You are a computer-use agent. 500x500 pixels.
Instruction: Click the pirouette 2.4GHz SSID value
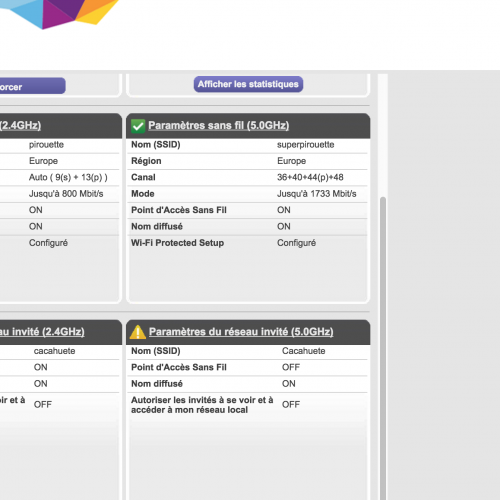[x=46, y=145]
